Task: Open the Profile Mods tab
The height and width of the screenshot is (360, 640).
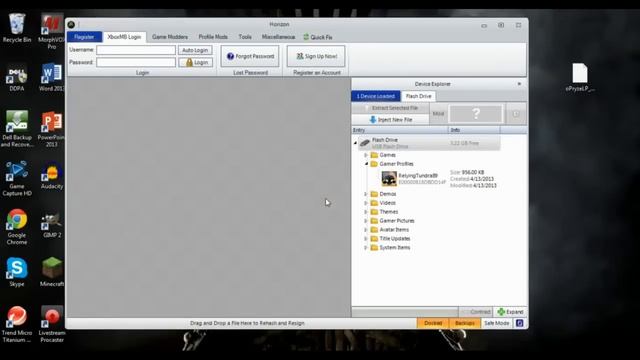Action: point(213,37)
